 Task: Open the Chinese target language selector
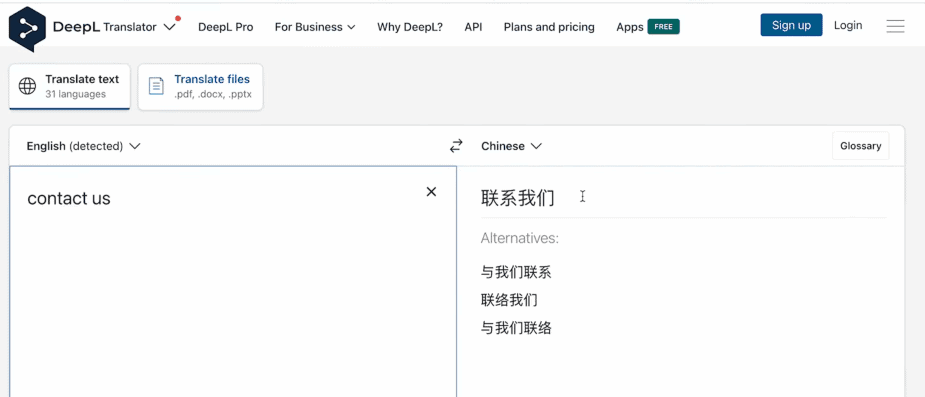click(511, 146)
